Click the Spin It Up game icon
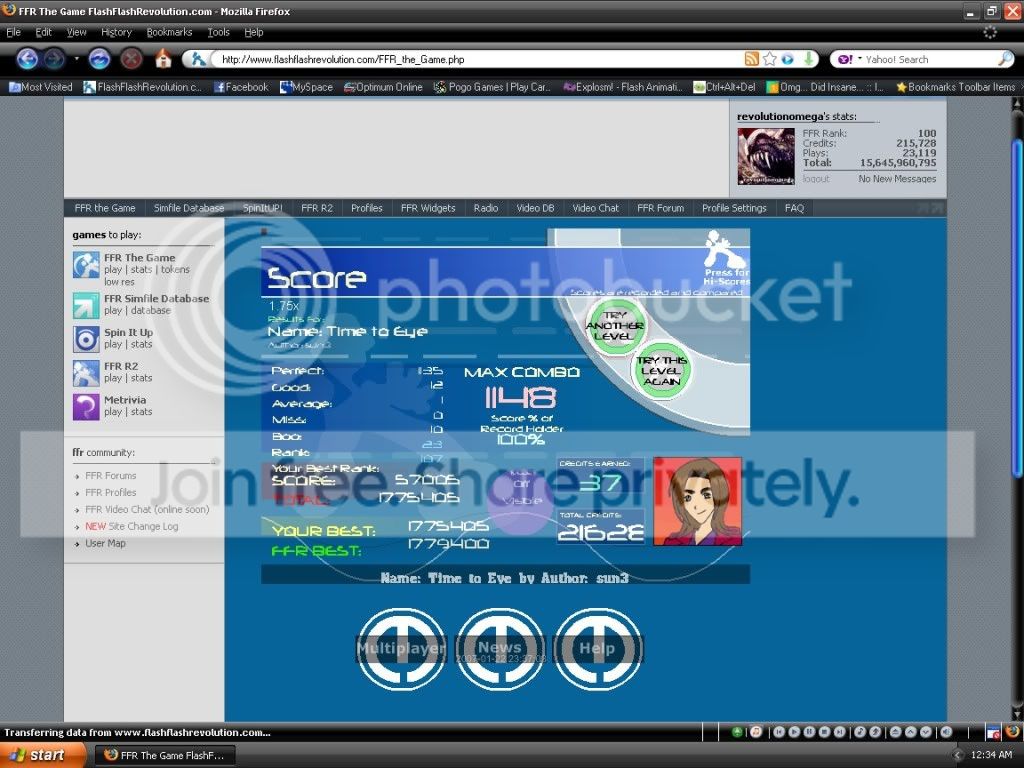The image size is (1024, 768). (86, 338)
